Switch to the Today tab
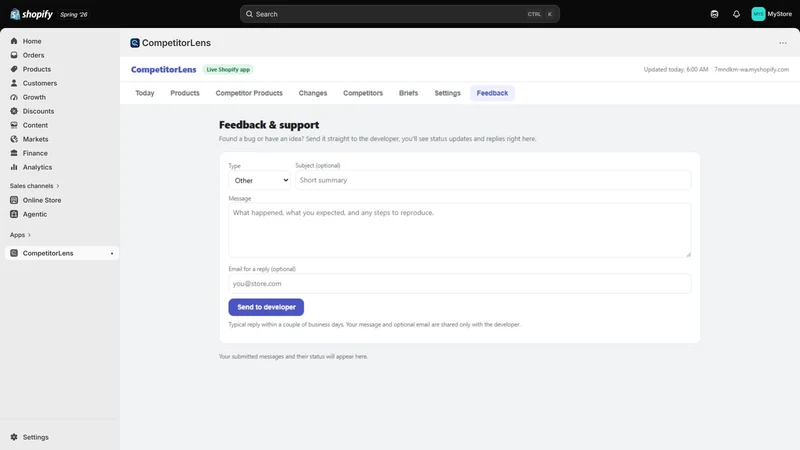The image size is (800, 450). point(145,93)
